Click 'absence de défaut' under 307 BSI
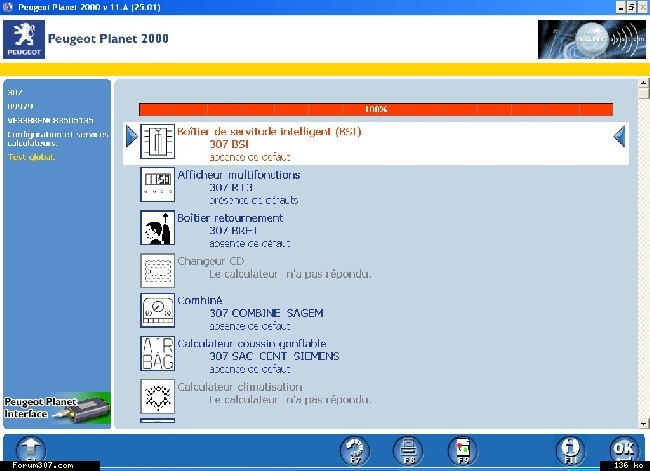 click(x=250, y=158)
